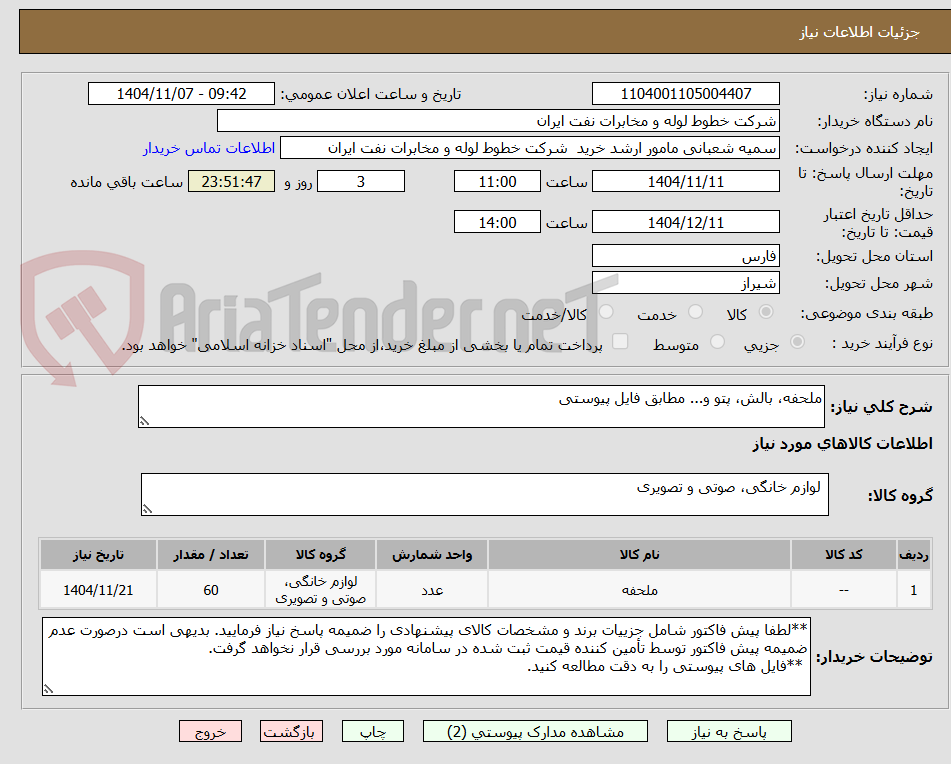Click response deadline date 1404/11/11 field
Viewport: 951px width, 764px height.
coord(685,181)
